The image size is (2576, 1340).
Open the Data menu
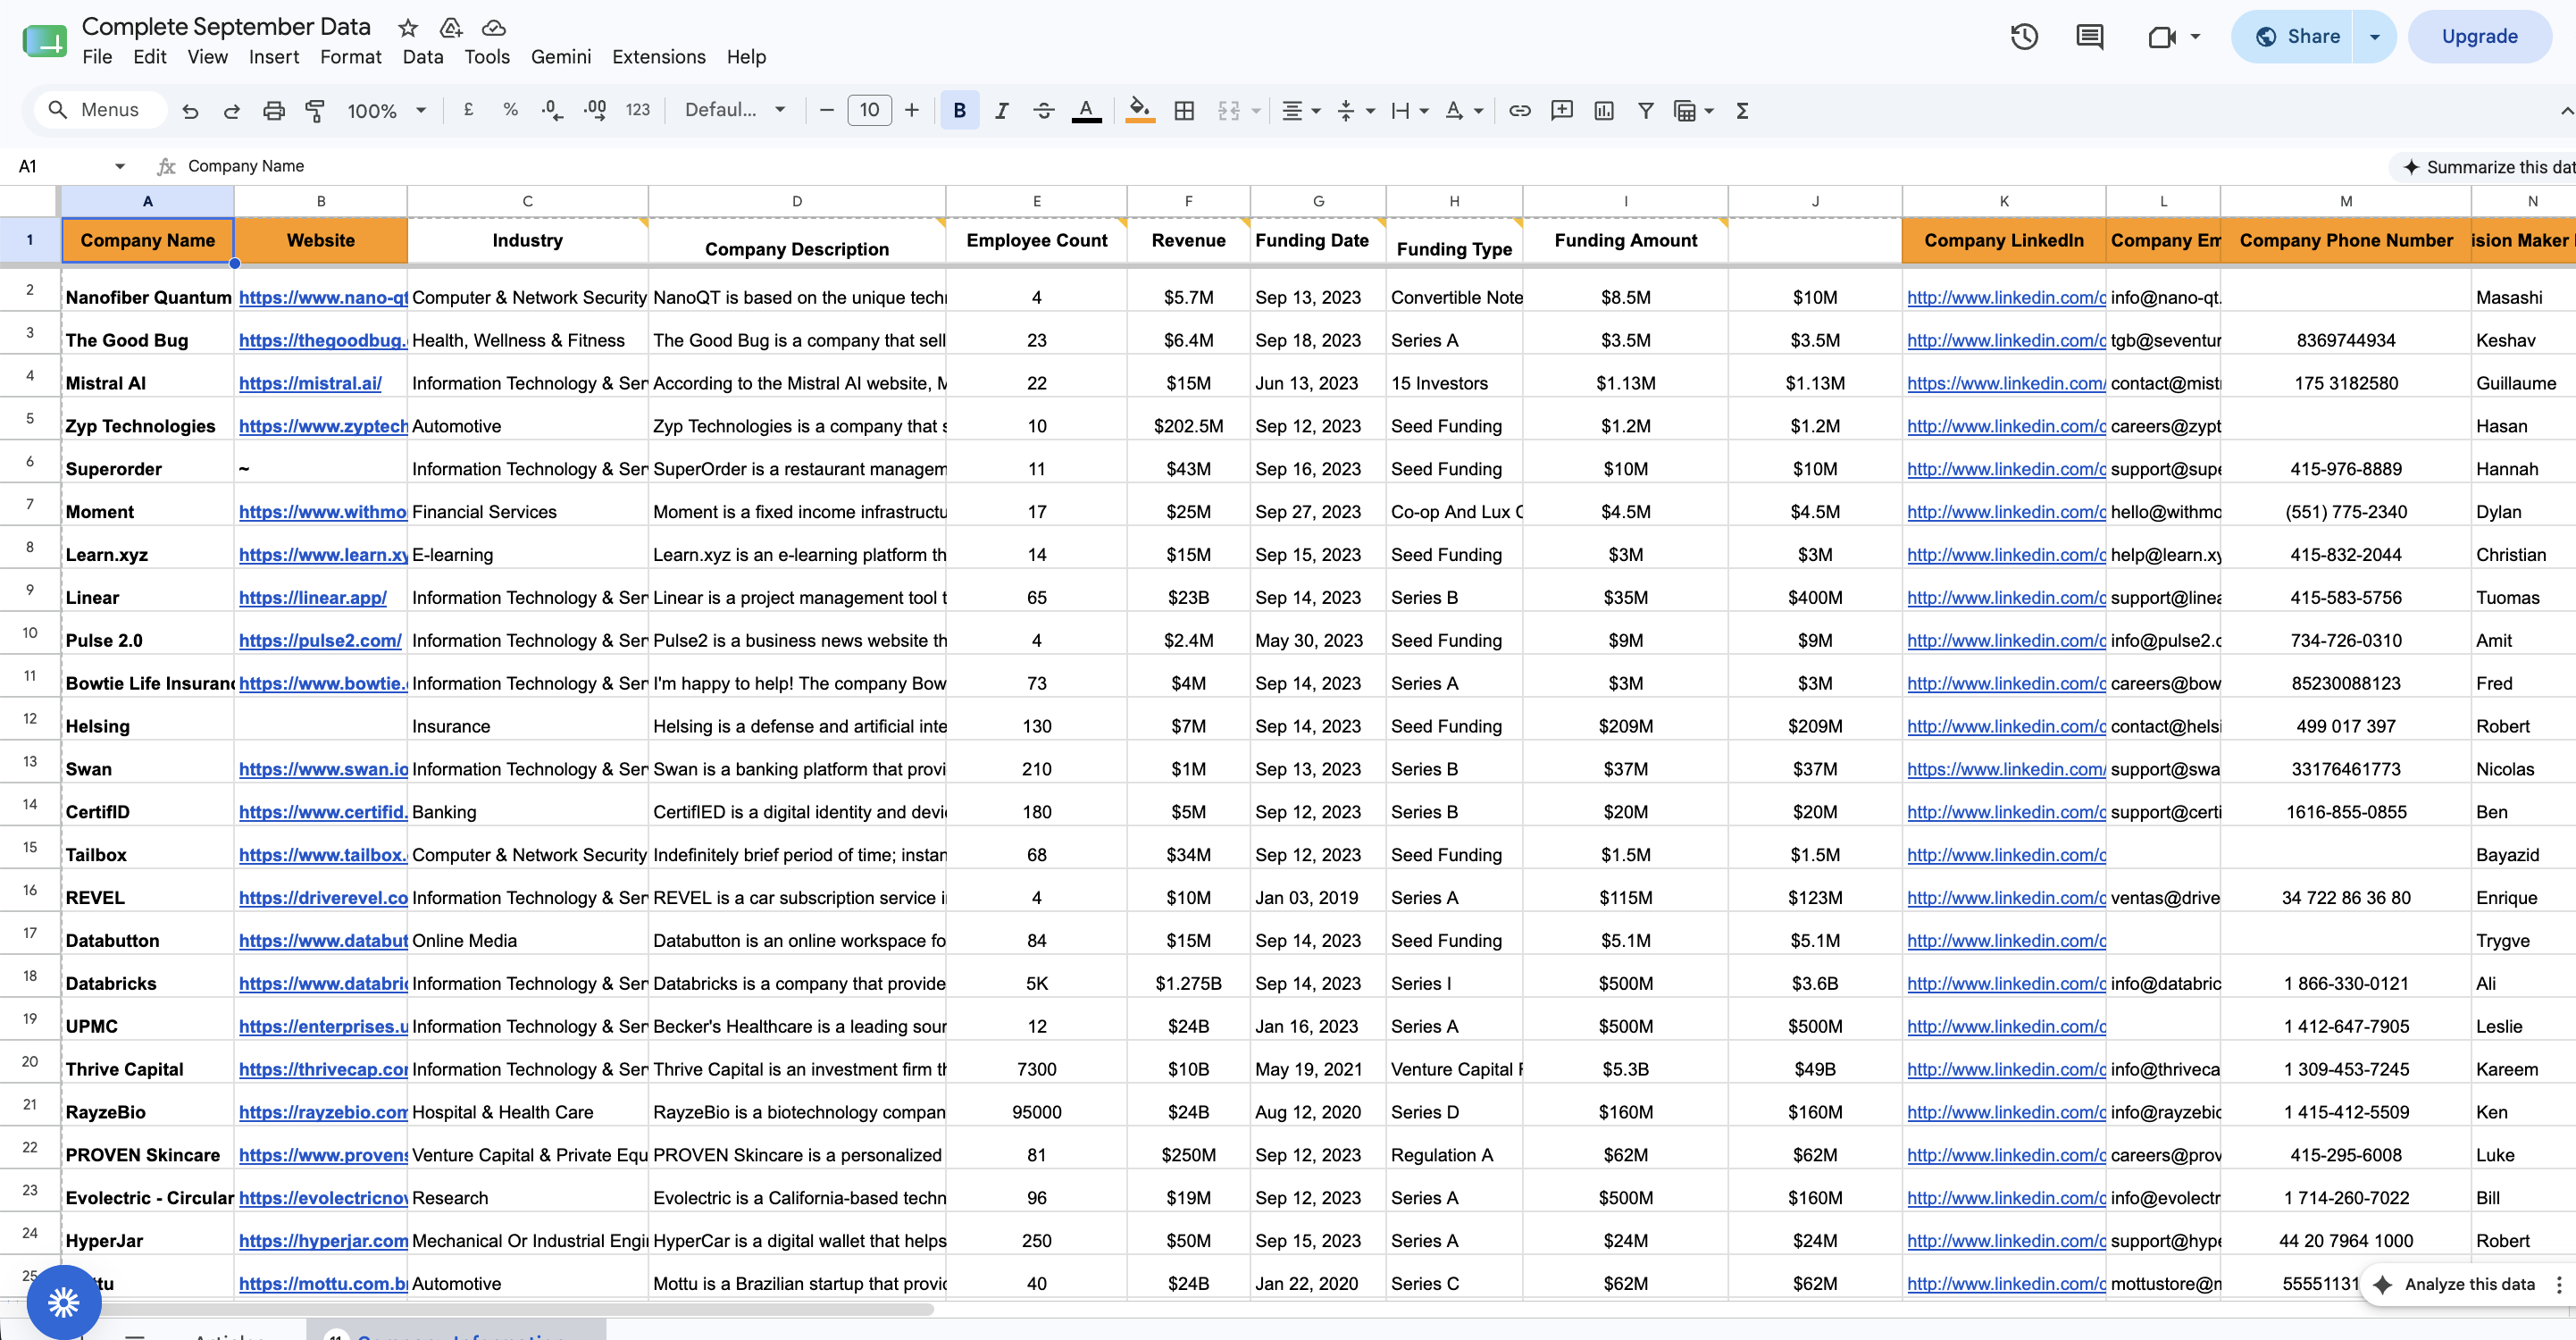click(x=422, y=57)
